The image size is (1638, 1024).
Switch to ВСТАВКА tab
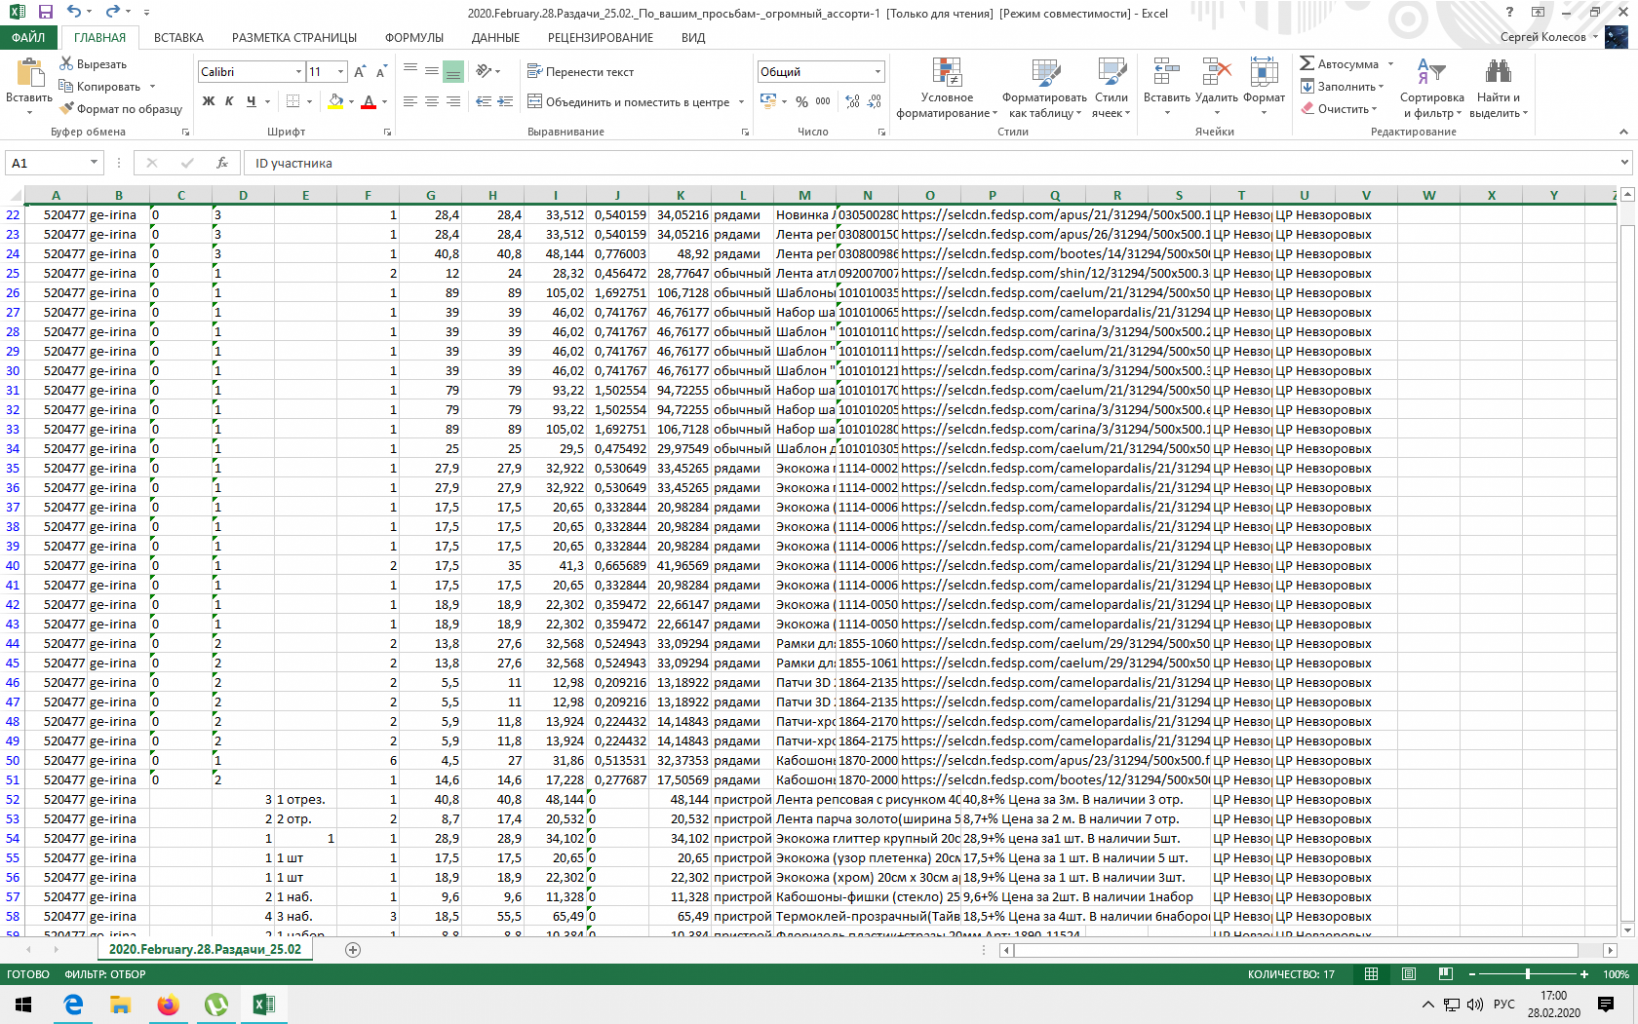pyautogui.click(x=179, y=38)
